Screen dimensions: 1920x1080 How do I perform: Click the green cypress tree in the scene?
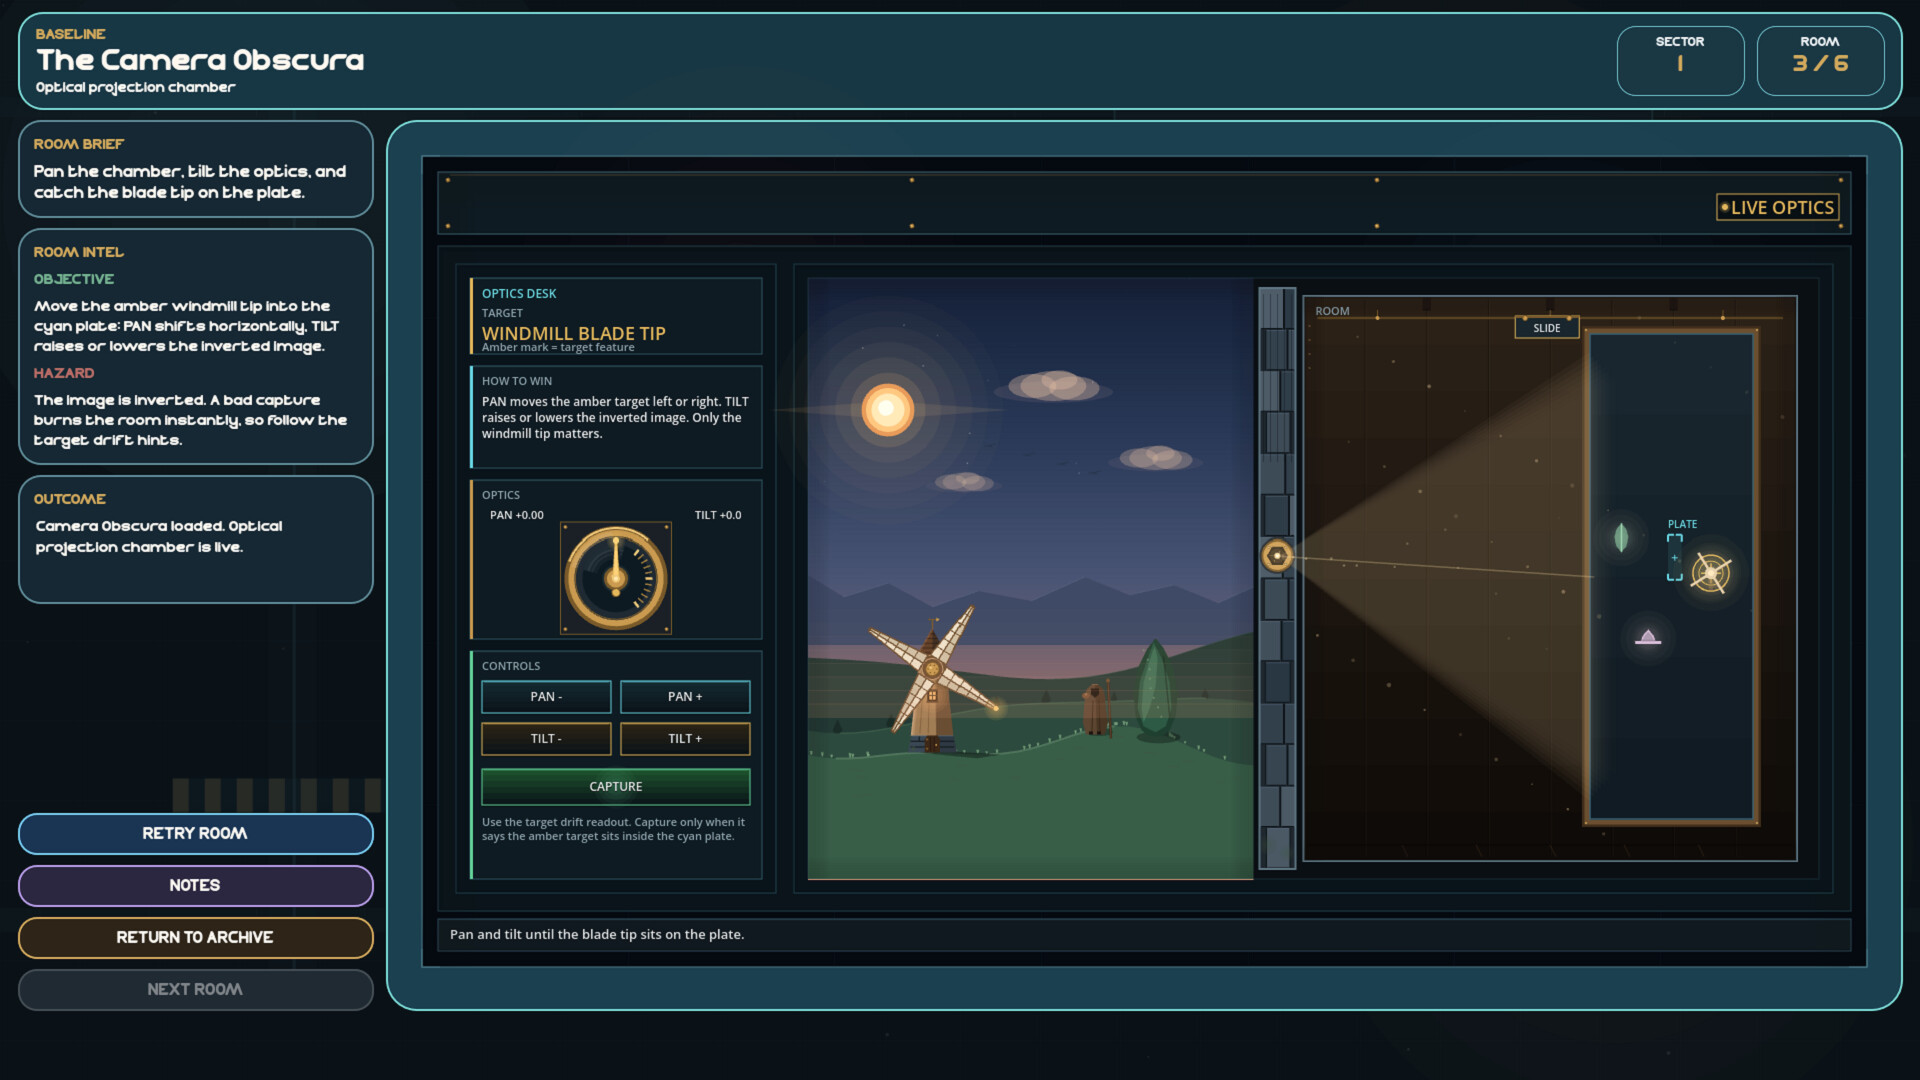[x=1155, y=690]
